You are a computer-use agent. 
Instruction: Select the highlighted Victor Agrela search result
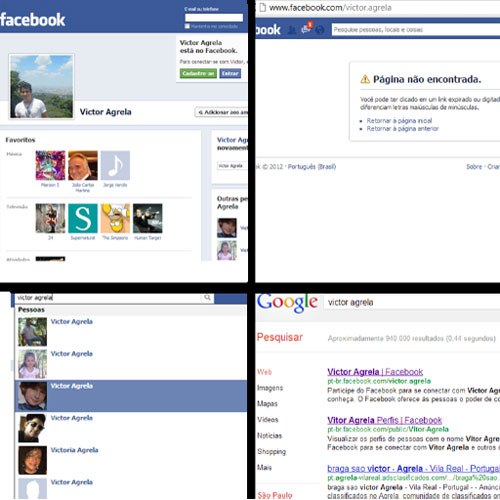(131, 396)
